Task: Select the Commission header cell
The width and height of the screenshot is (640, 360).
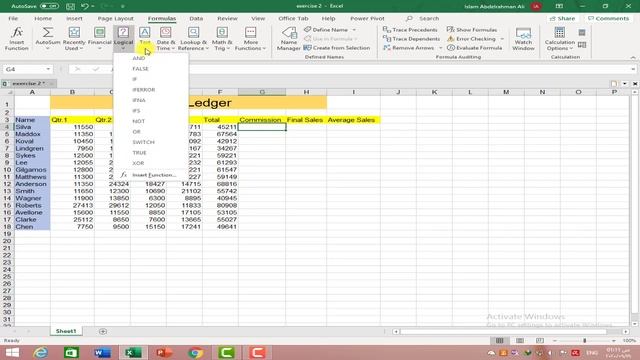Action: (262, 120)
